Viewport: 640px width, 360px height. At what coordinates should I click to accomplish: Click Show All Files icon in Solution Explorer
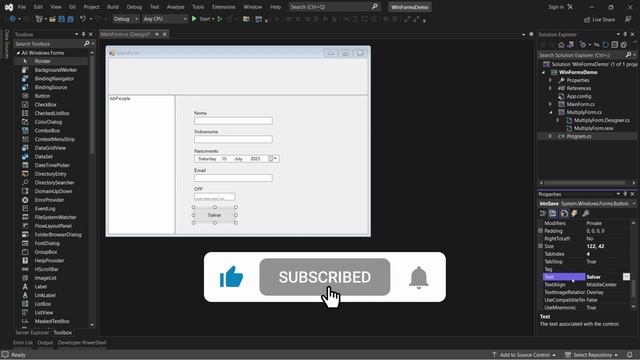click(x=624, y=45)
